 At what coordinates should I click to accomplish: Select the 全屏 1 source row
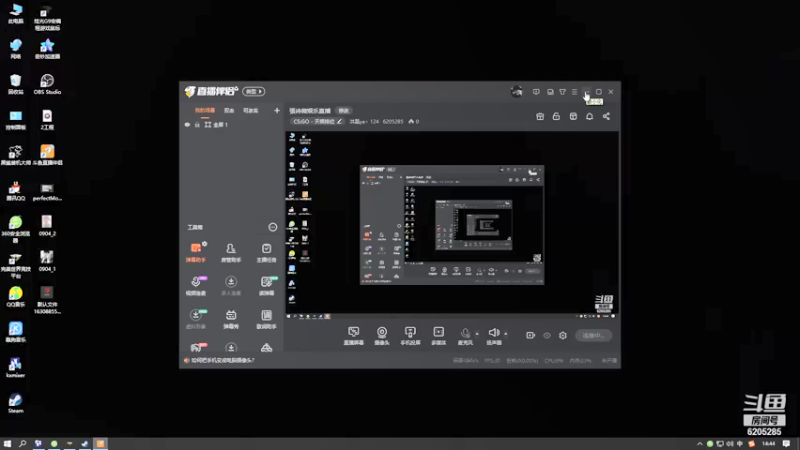point(232,124)
